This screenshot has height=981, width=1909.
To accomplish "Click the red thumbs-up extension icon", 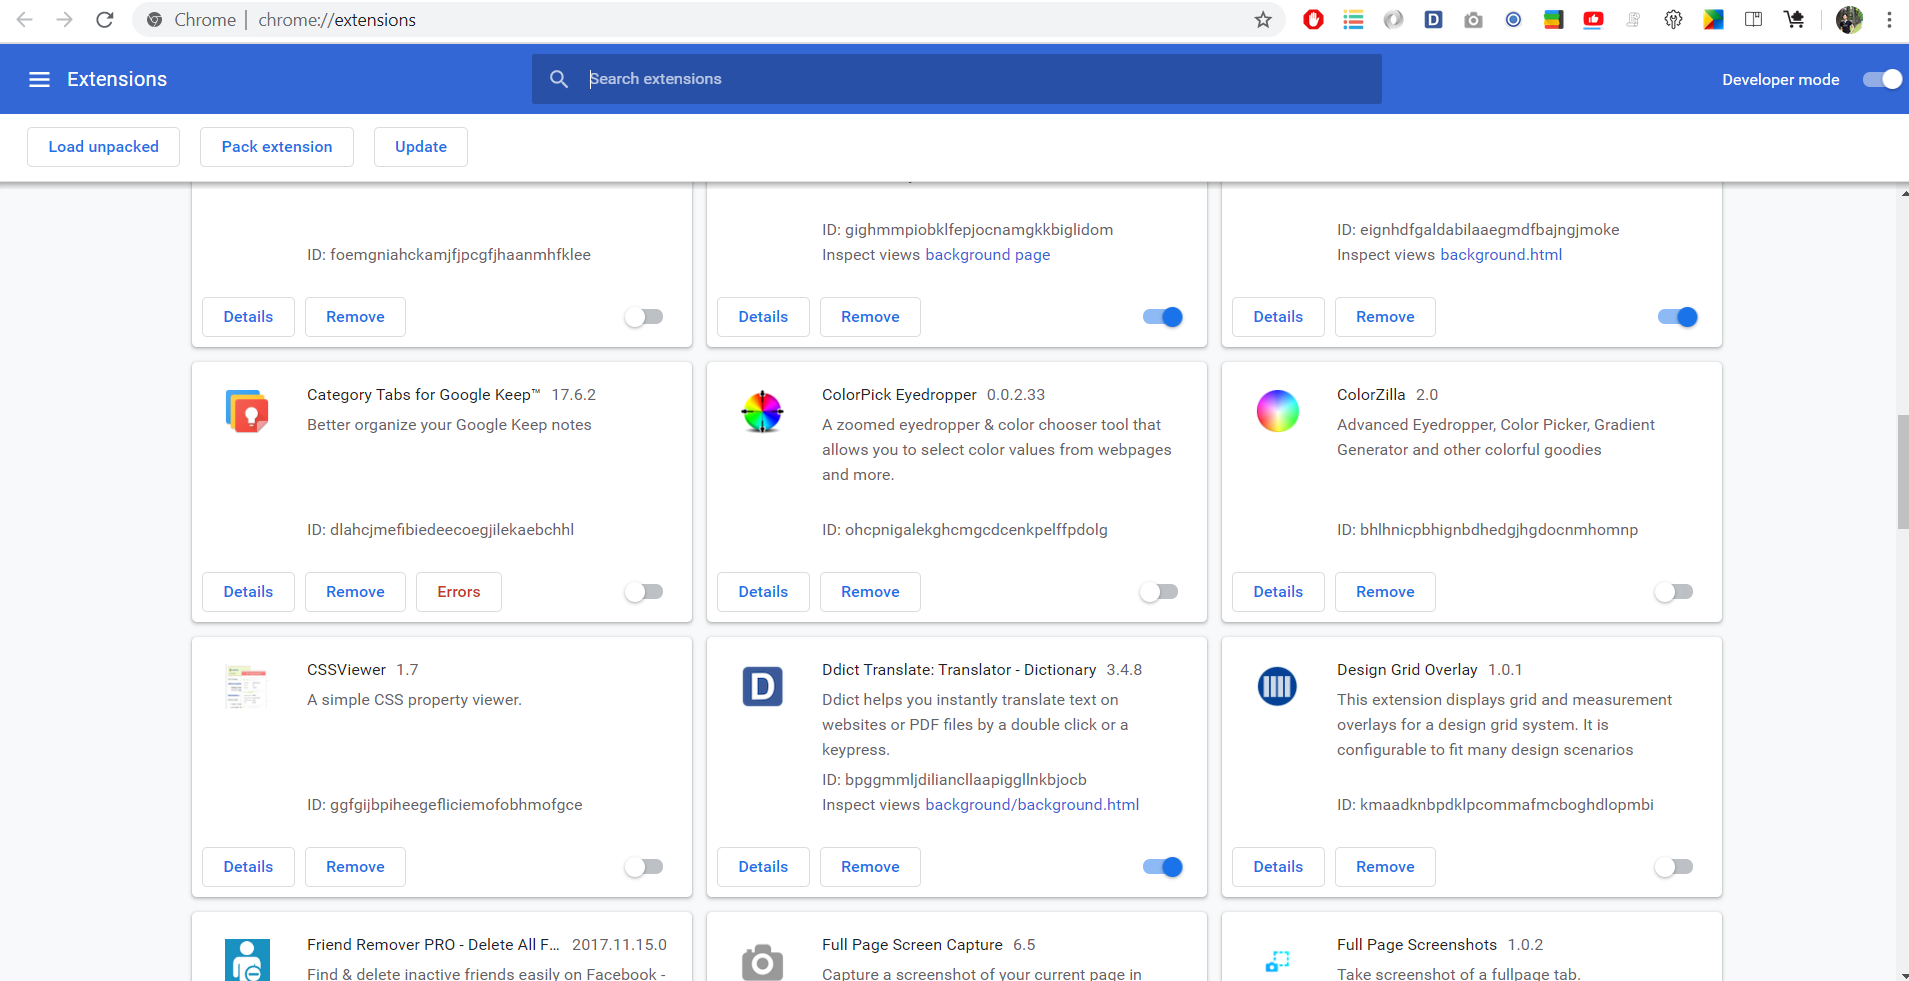I will [1593, 20].
